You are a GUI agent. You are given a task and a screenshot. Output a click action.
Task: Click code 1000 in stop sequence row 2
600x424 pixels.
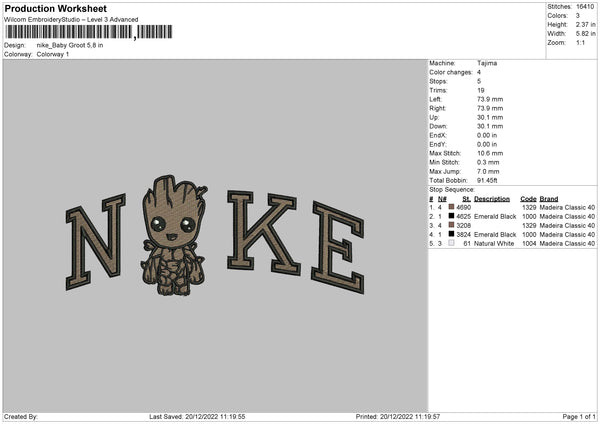click(529, 217)
